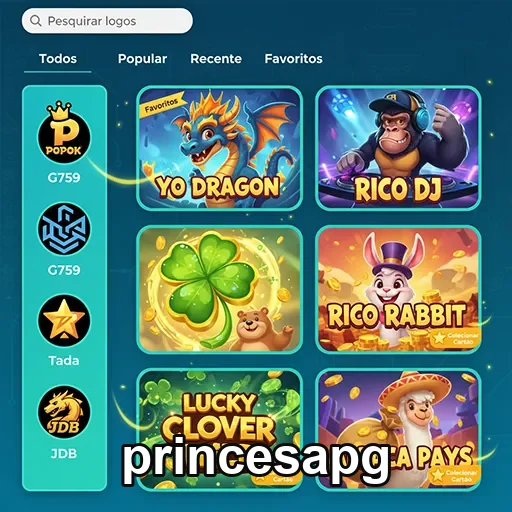The height and width of the screenshot is (512, 512).
Task: Play the four-leaf clover bear game
Action: click(x=220, y=289)
